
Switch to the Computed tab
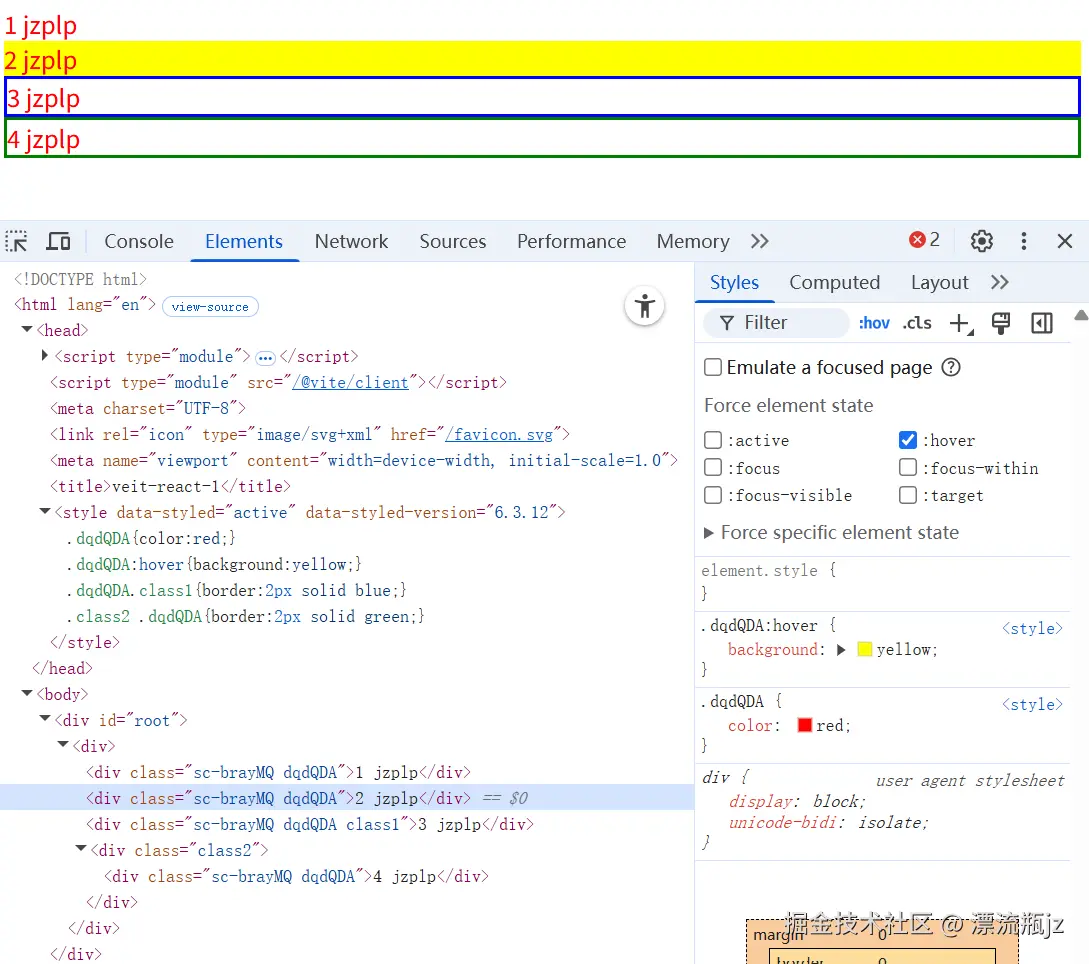[x=834, y=282]
